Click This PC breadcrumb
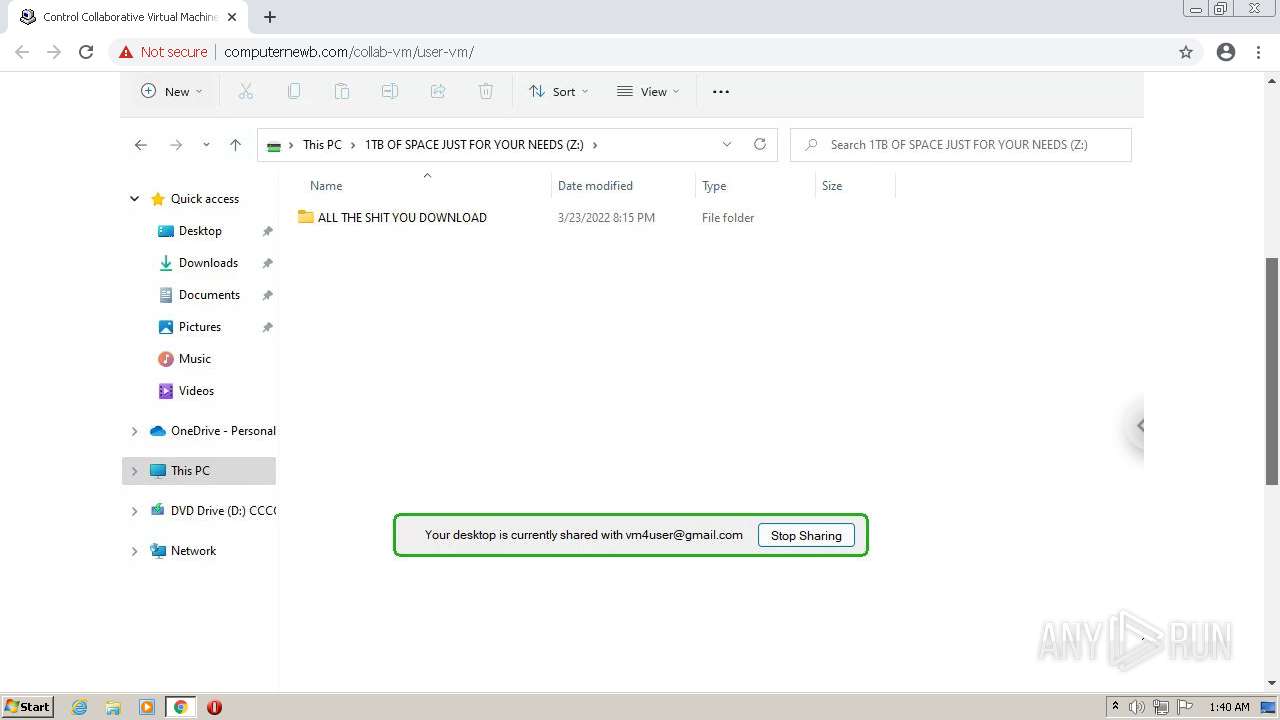This screenshot has width=1280, height=720. click(322, 145)
